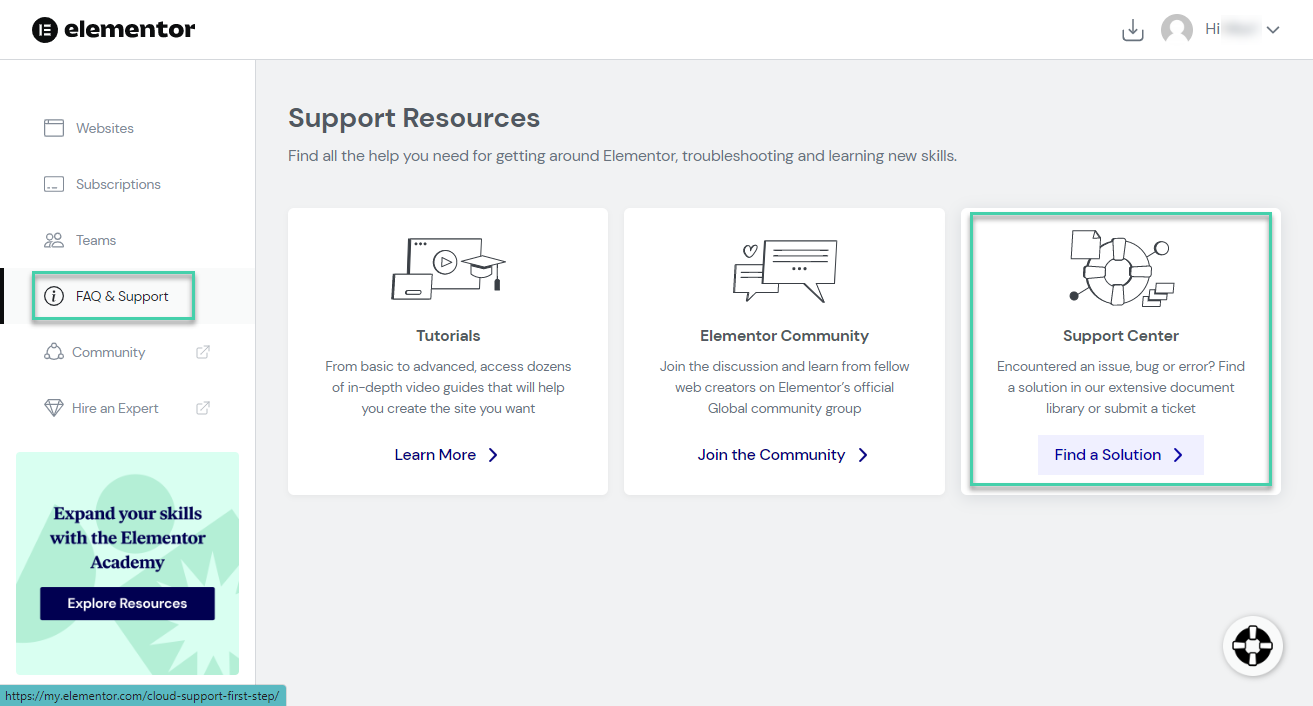The width and height of the screenshot is (1313, 706).
Task: Click the Support Center lifebuoy illustration
Action: pyautogui.click(x=1120, y=268)
